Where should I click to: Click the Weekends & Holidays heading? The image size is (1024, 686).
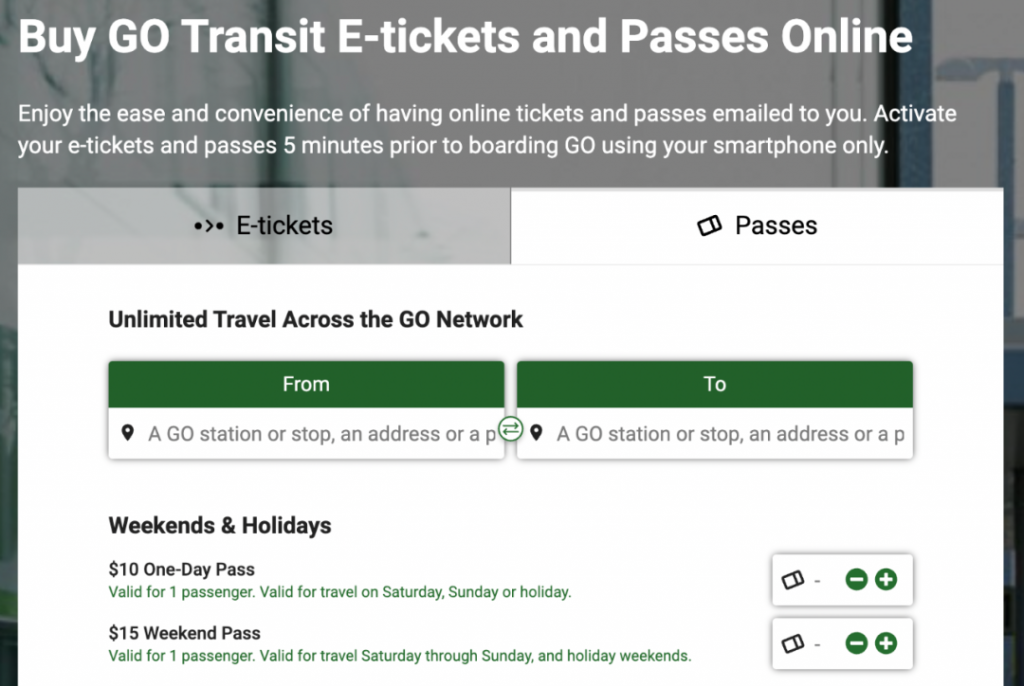point(220,525)
